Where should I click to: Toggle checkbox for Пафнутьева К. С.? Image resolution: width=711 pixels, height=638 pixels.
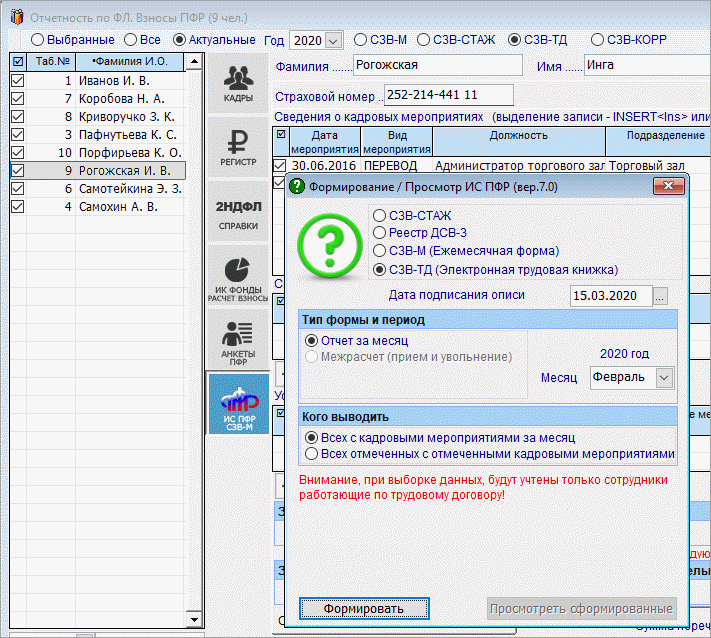(18, 135)
